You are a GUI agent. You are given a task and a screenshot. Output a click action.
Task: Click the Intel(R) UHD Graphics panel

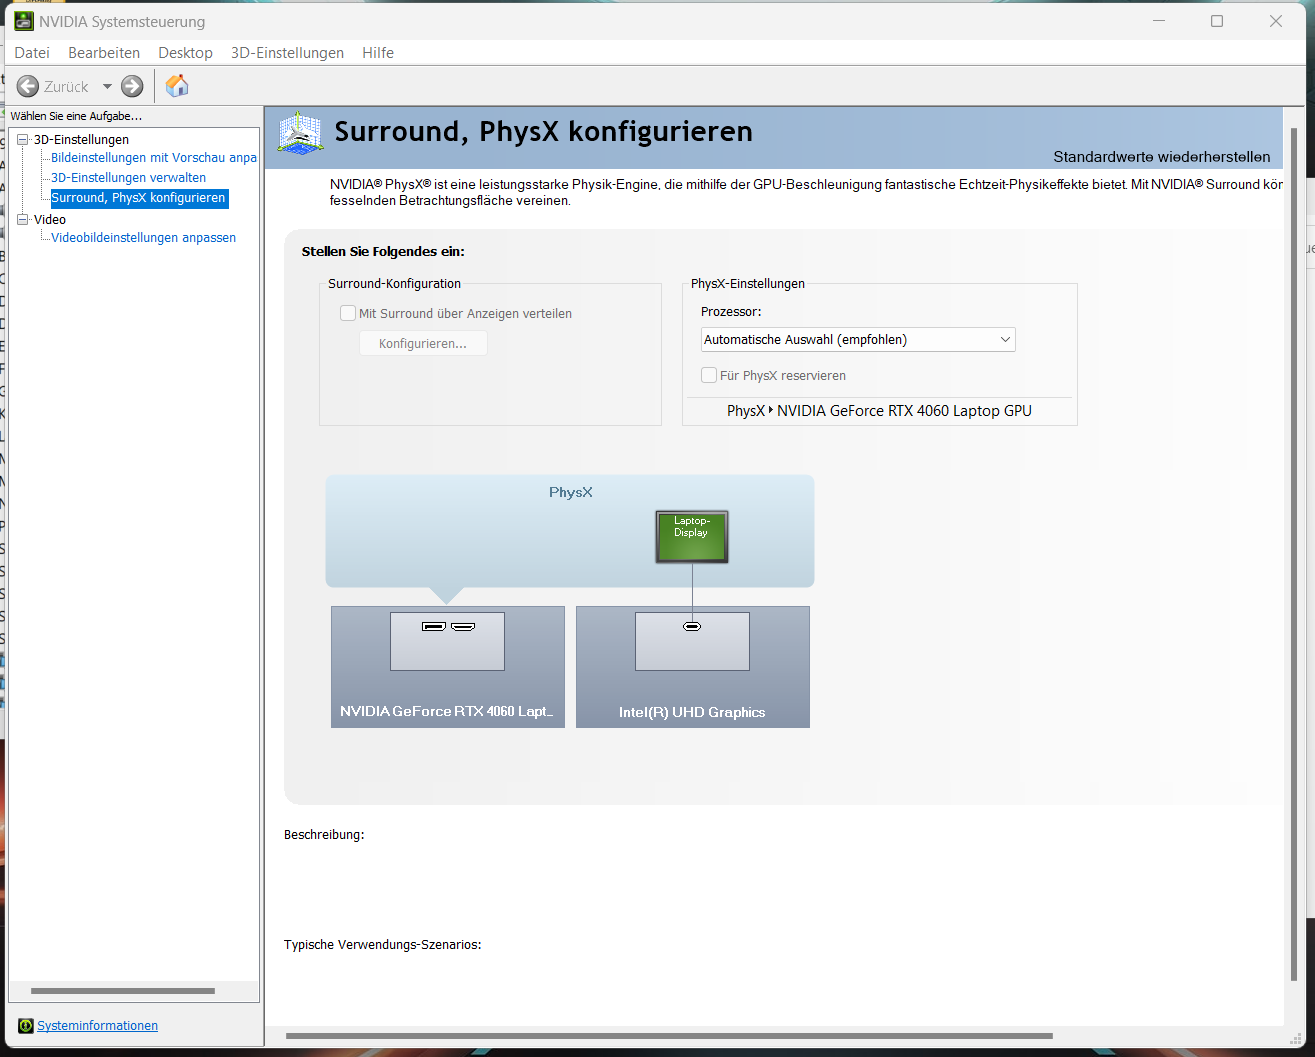click(693, 667)
